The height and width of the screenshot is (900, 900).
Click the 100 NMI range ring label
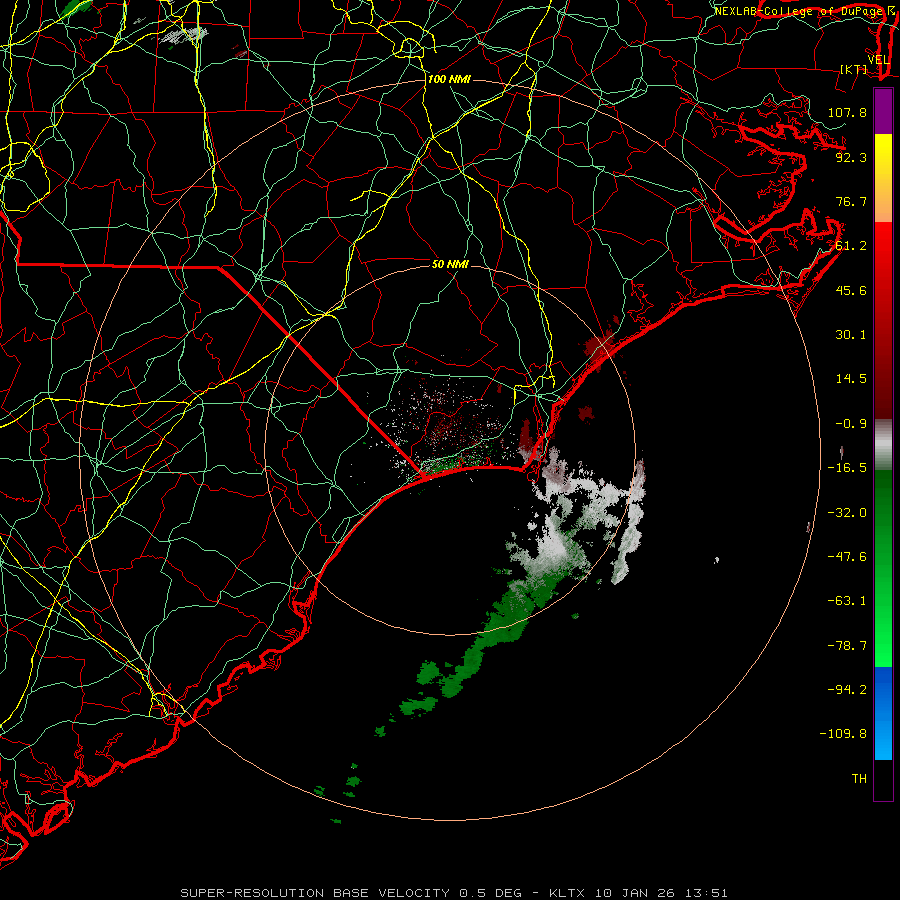(449, 79)
